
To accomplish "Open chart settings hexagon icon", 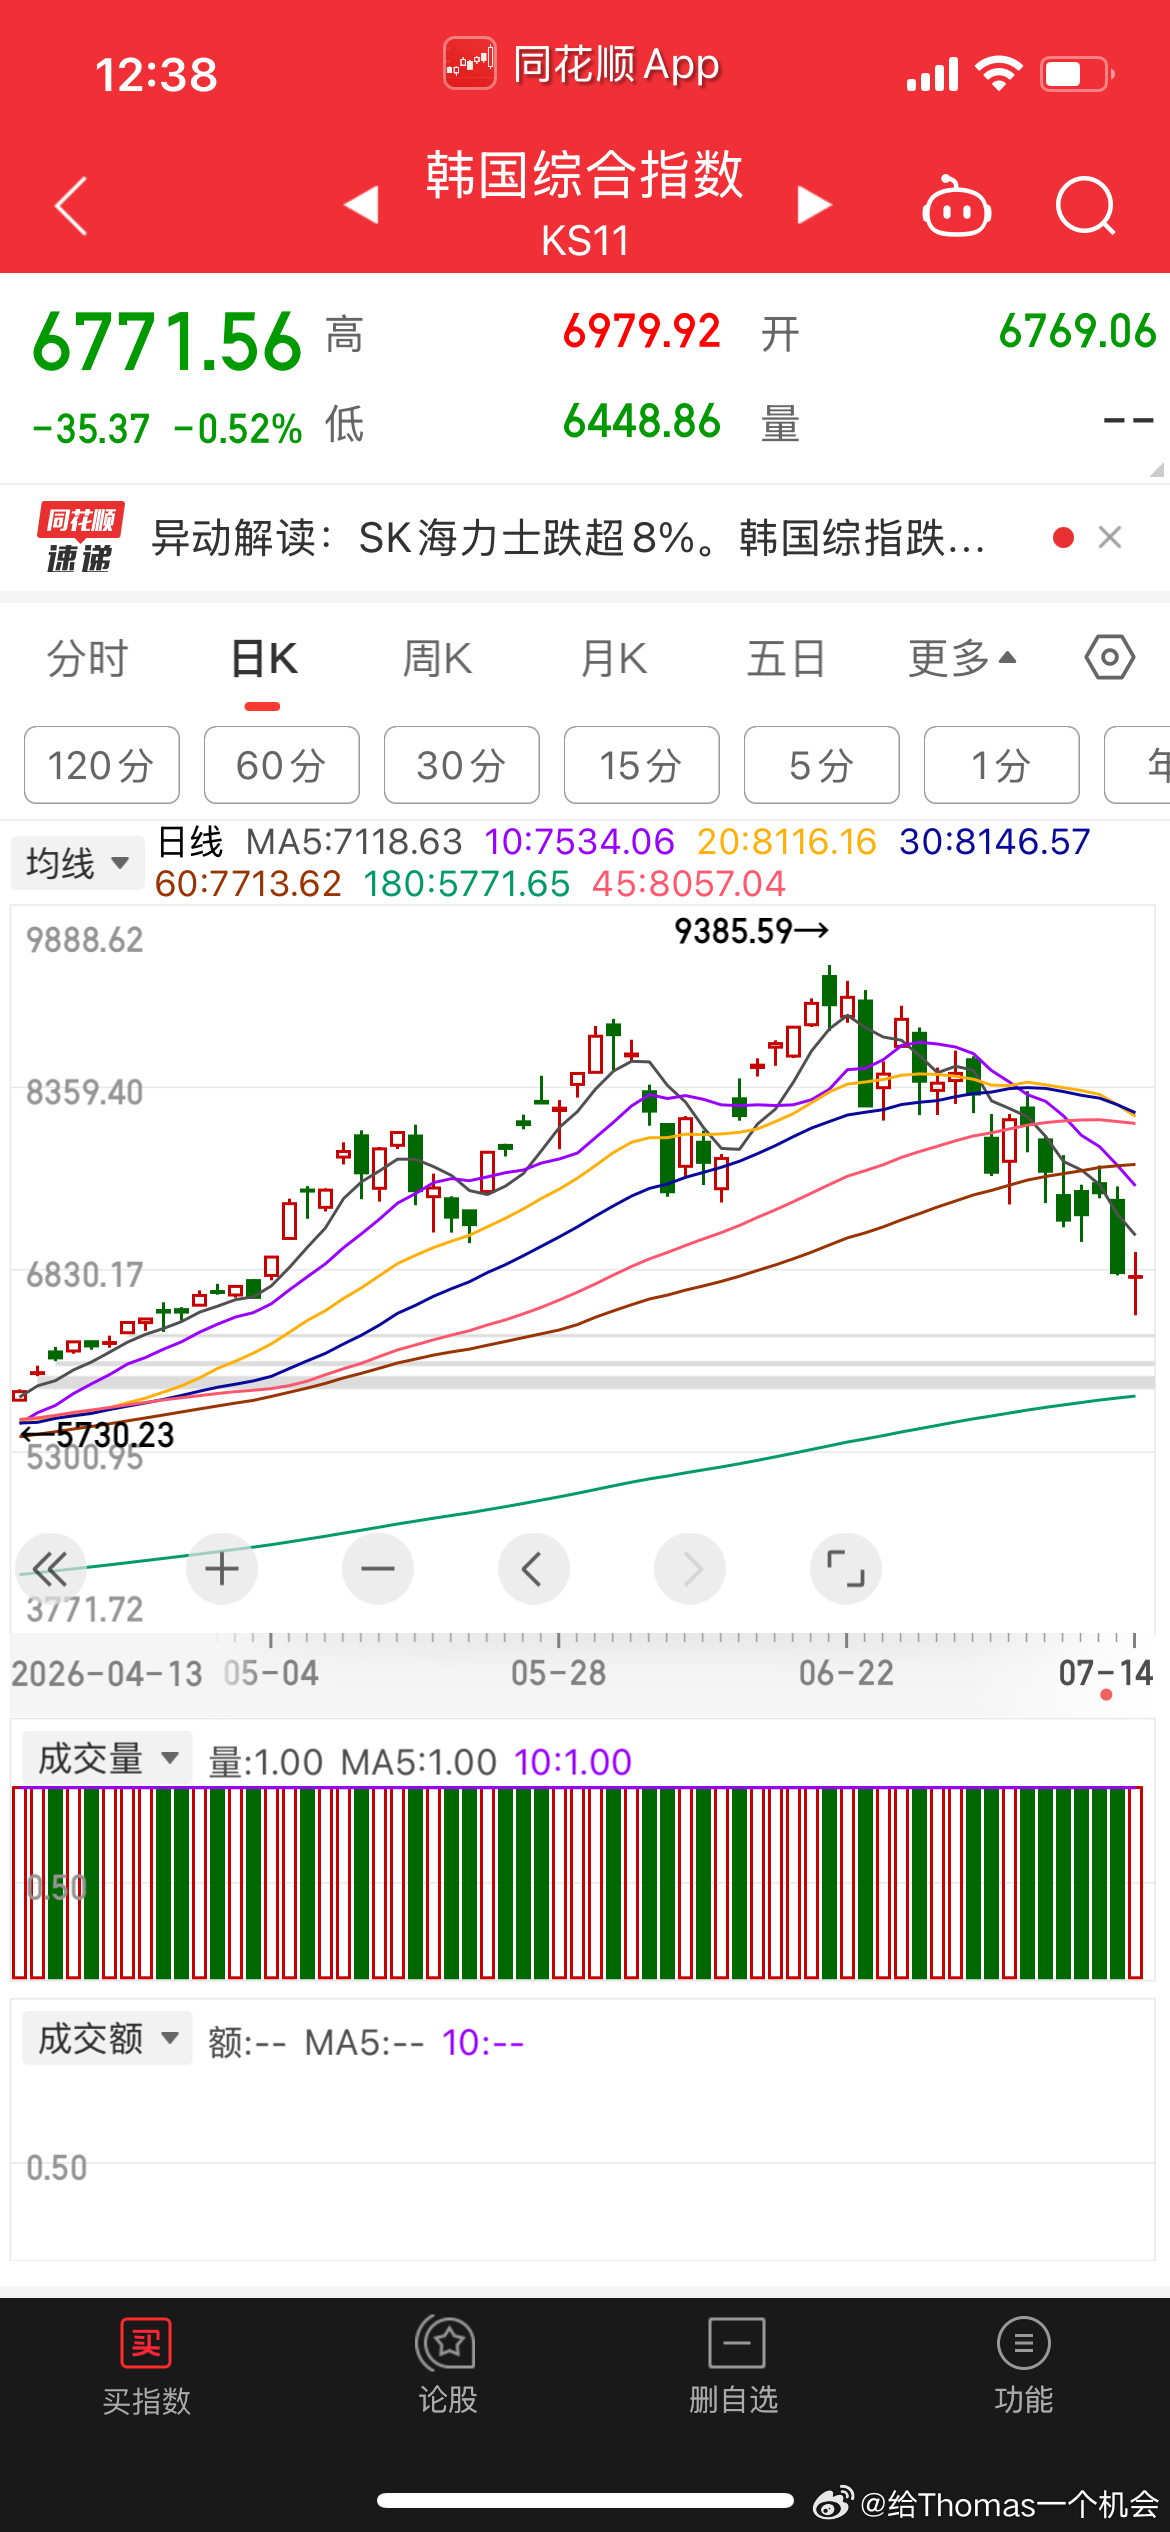I will (1110, 658).
